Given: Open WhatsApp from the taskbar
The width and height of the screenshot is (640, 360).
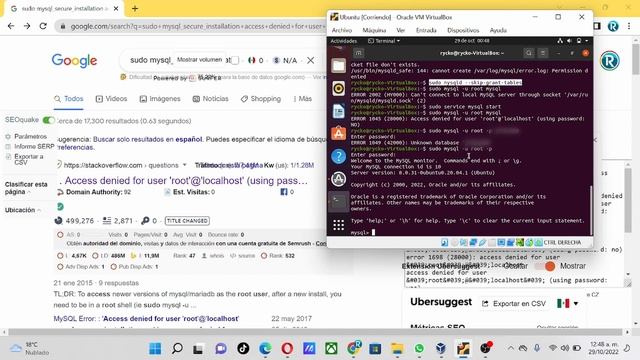Looking at the screenshot, I should [x=419, y=349].
